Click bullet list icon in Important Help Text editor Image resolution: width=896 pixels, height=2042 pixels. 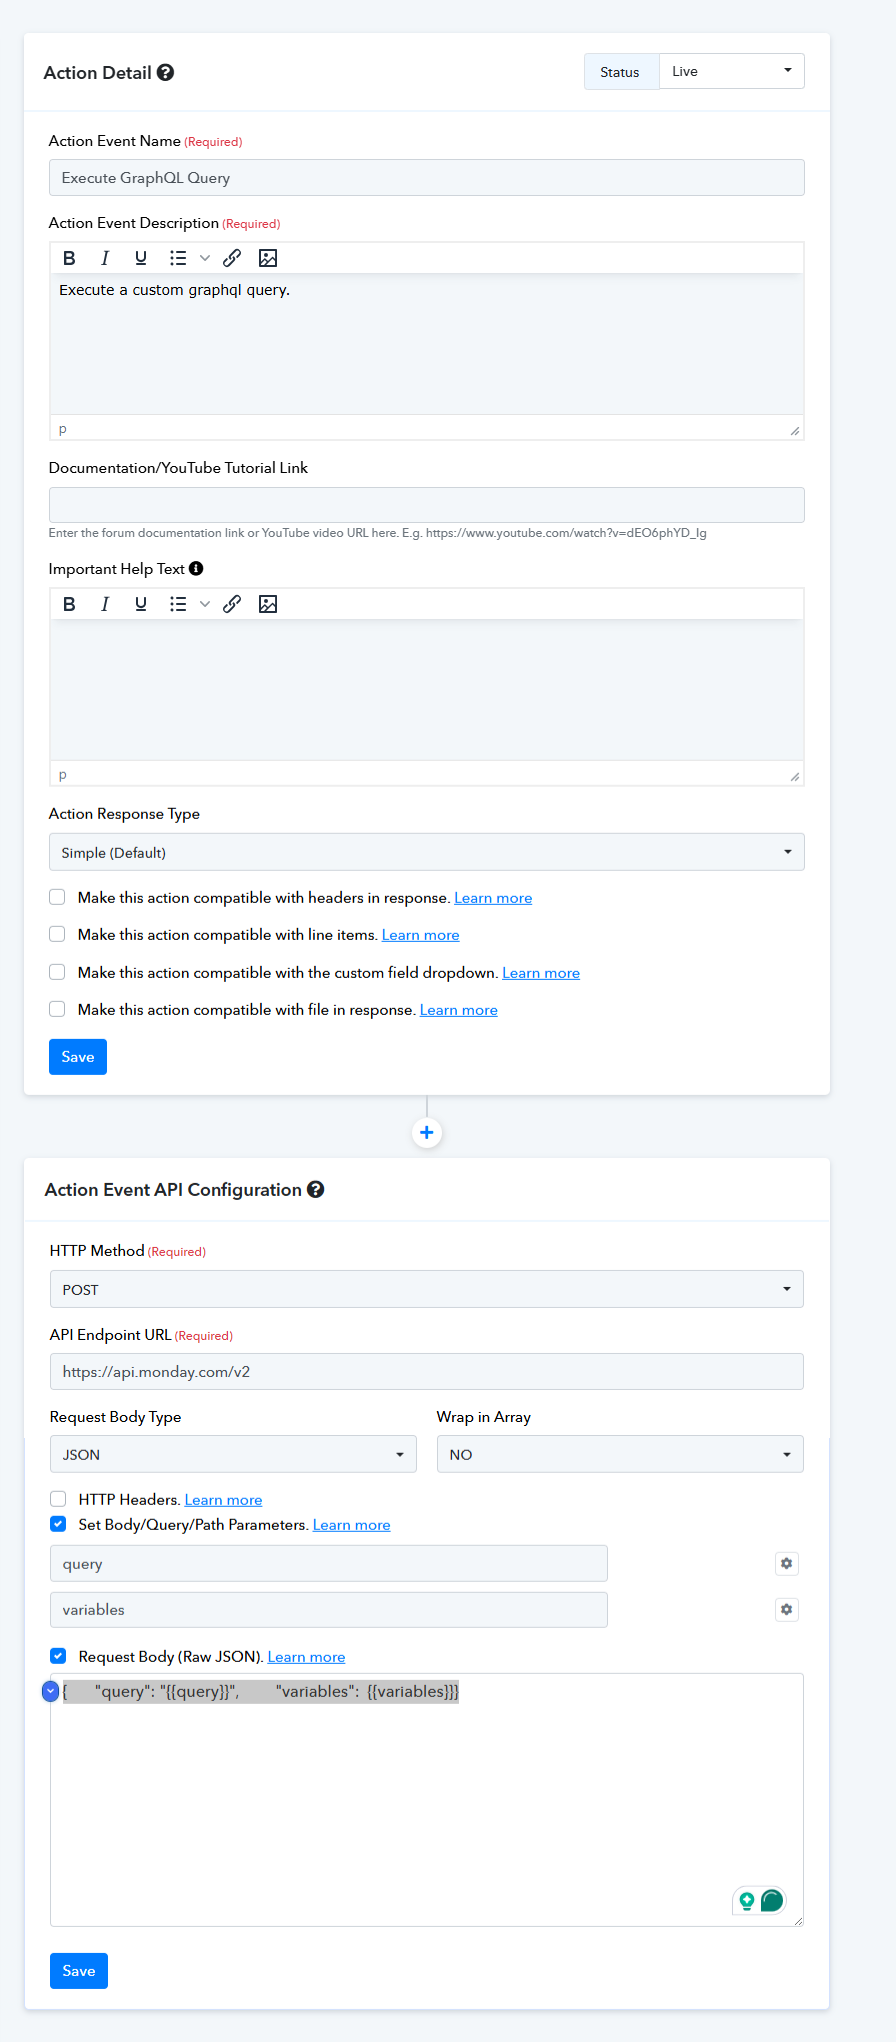pyautogui.click(x=178, y=604)
